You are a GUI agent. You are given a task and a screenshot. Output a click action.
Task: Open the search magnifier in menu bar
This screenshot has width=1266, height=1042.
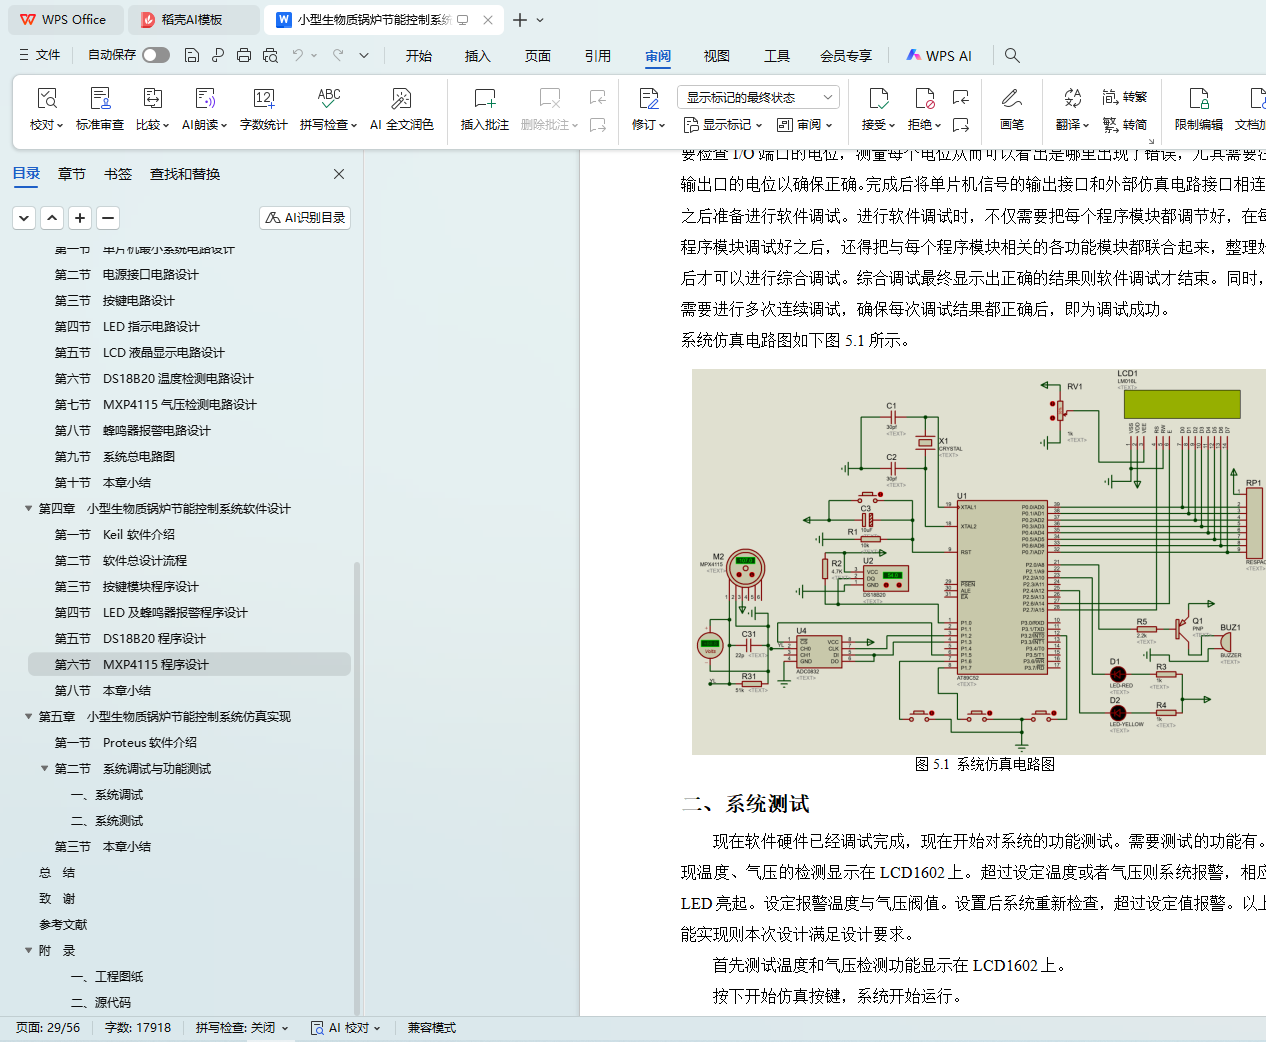(x=1012, y=56)
